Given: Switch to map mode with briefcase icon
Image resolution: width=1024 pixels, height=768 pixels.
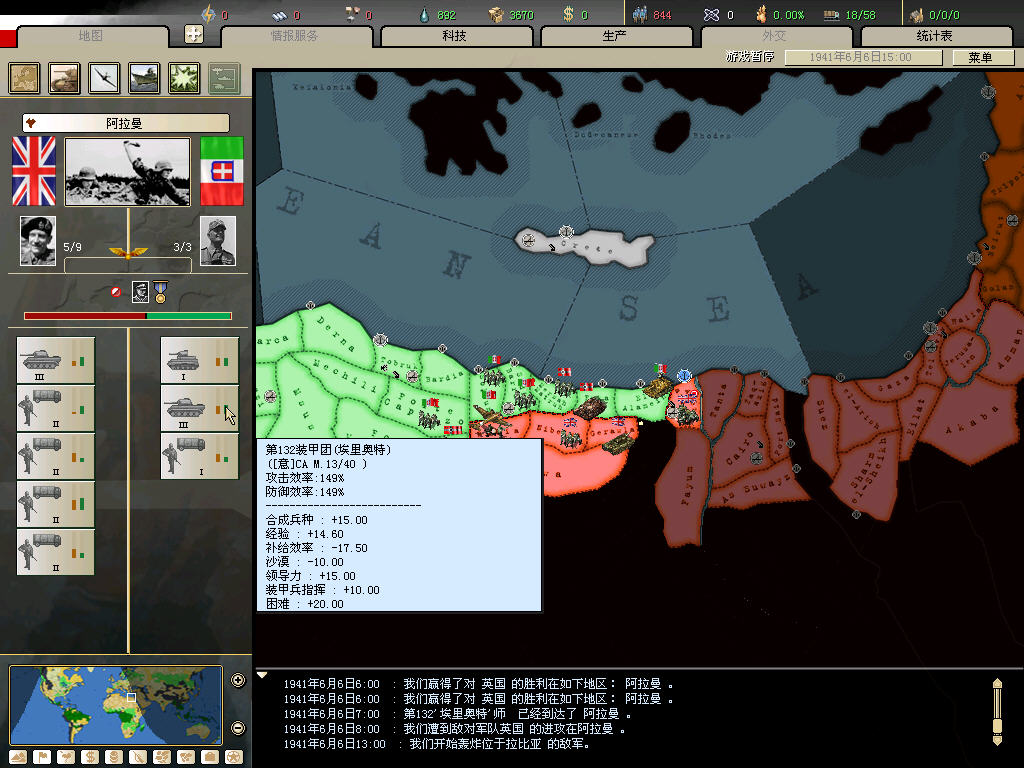Looking at the screenshot, I should [x=210, y=757].
